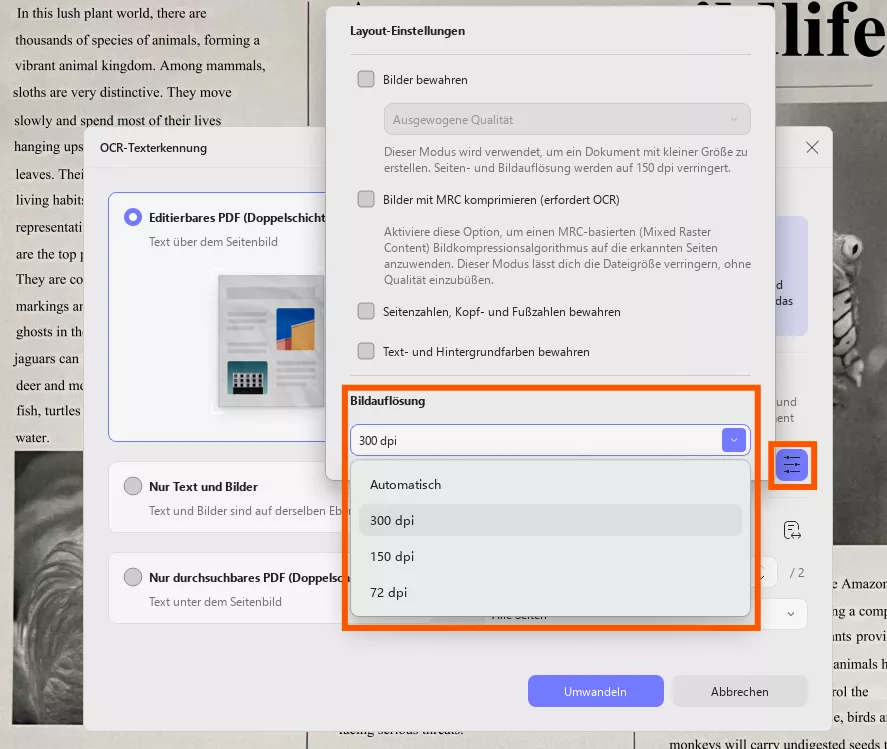Open the layout settings sliders icon
887x749 pixels.
click(x=791, y=465)
